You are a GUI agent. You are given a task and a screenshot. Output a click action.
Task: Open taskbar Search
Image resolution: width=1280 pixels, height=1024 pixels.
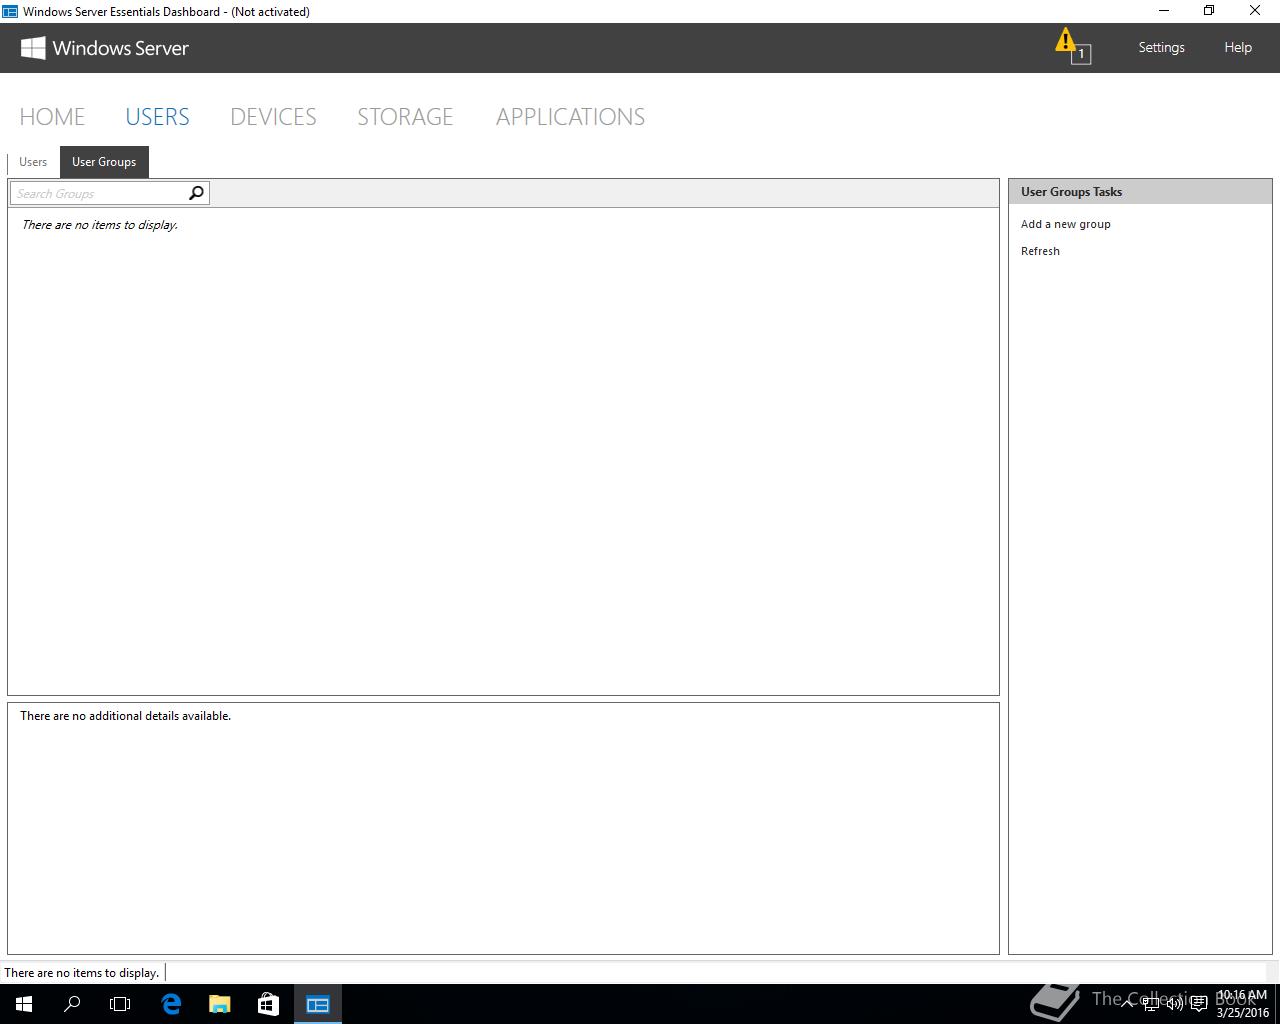(x=72, y=1004)
